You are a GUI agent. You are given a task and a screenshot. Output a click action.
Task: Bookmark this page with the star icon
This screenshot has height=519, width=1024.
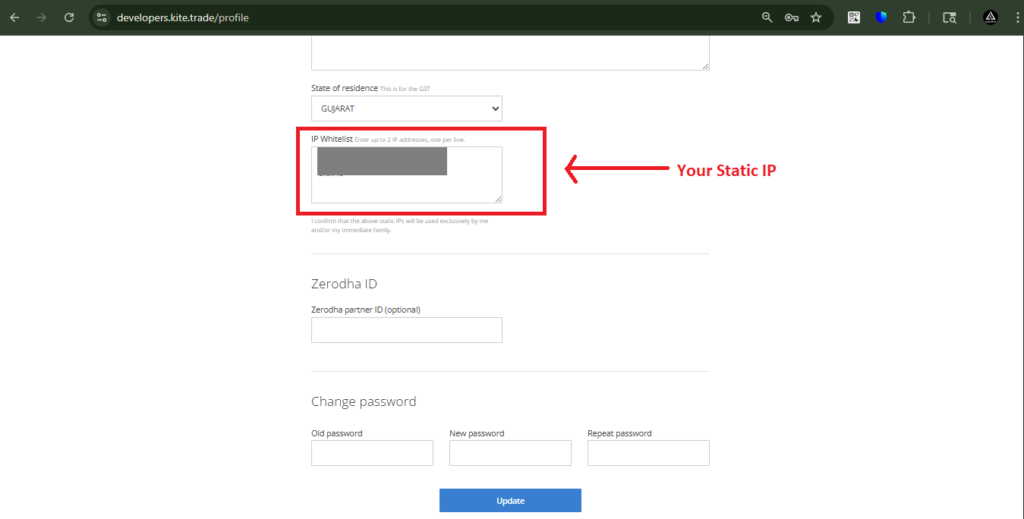pos(816,17)
